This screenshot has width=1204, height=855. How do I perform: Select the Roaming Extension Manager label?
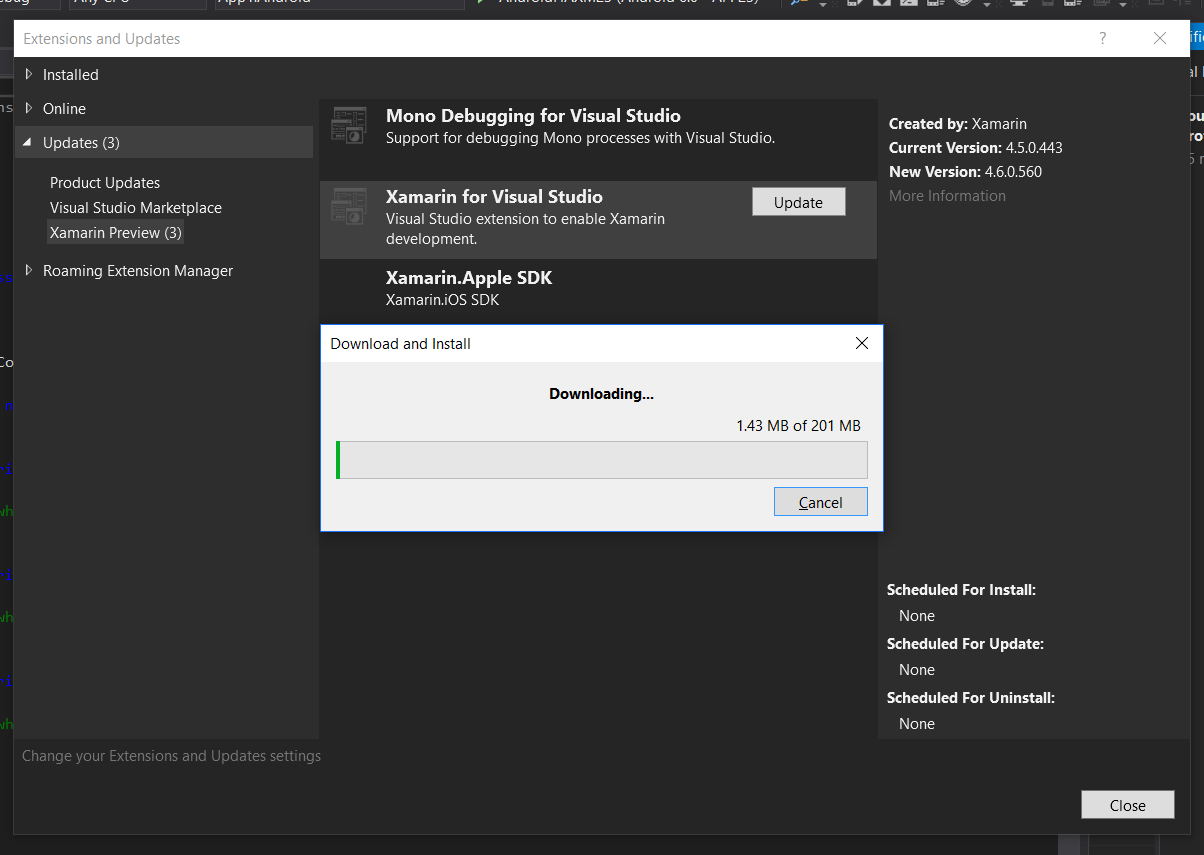[x=138, y=271]
